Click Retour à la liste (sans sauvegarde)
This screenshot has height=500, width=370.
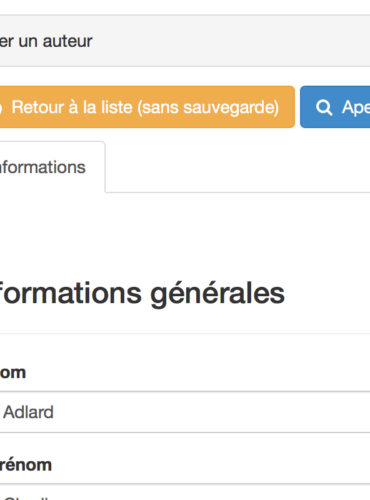click(147, 107)
